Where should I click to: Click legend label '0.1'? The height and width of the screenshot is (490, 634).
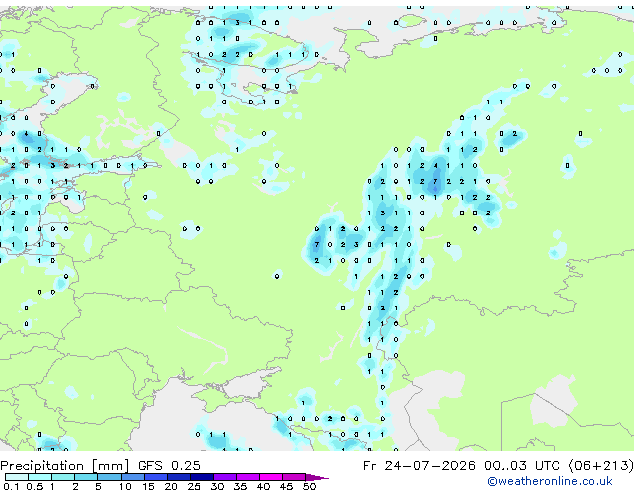tap(11, 486)
